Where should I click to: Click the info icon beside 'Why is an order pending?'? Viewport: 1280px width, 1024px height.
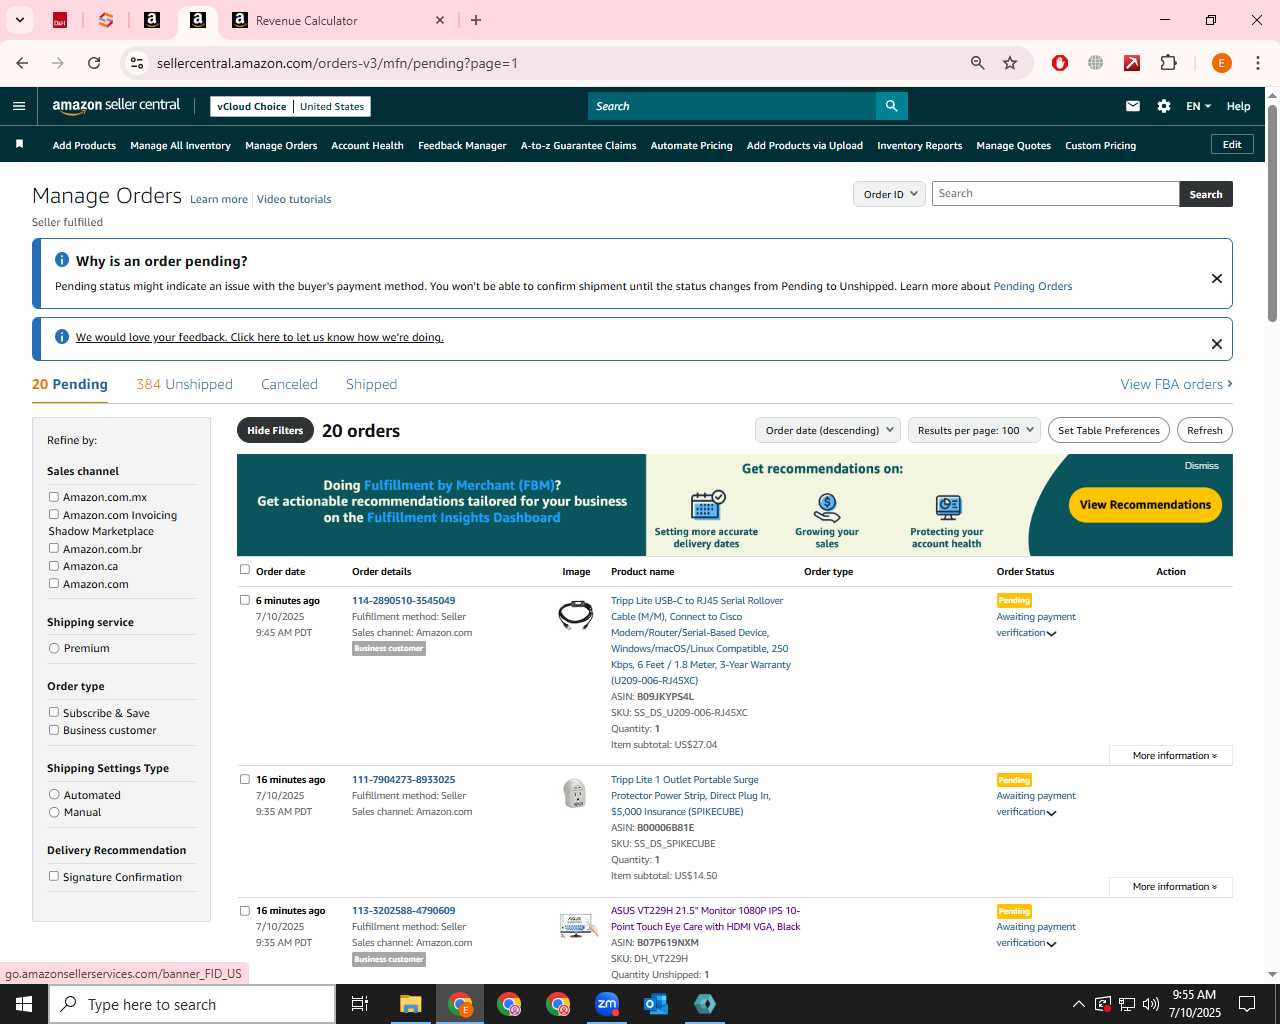[62, 260]
